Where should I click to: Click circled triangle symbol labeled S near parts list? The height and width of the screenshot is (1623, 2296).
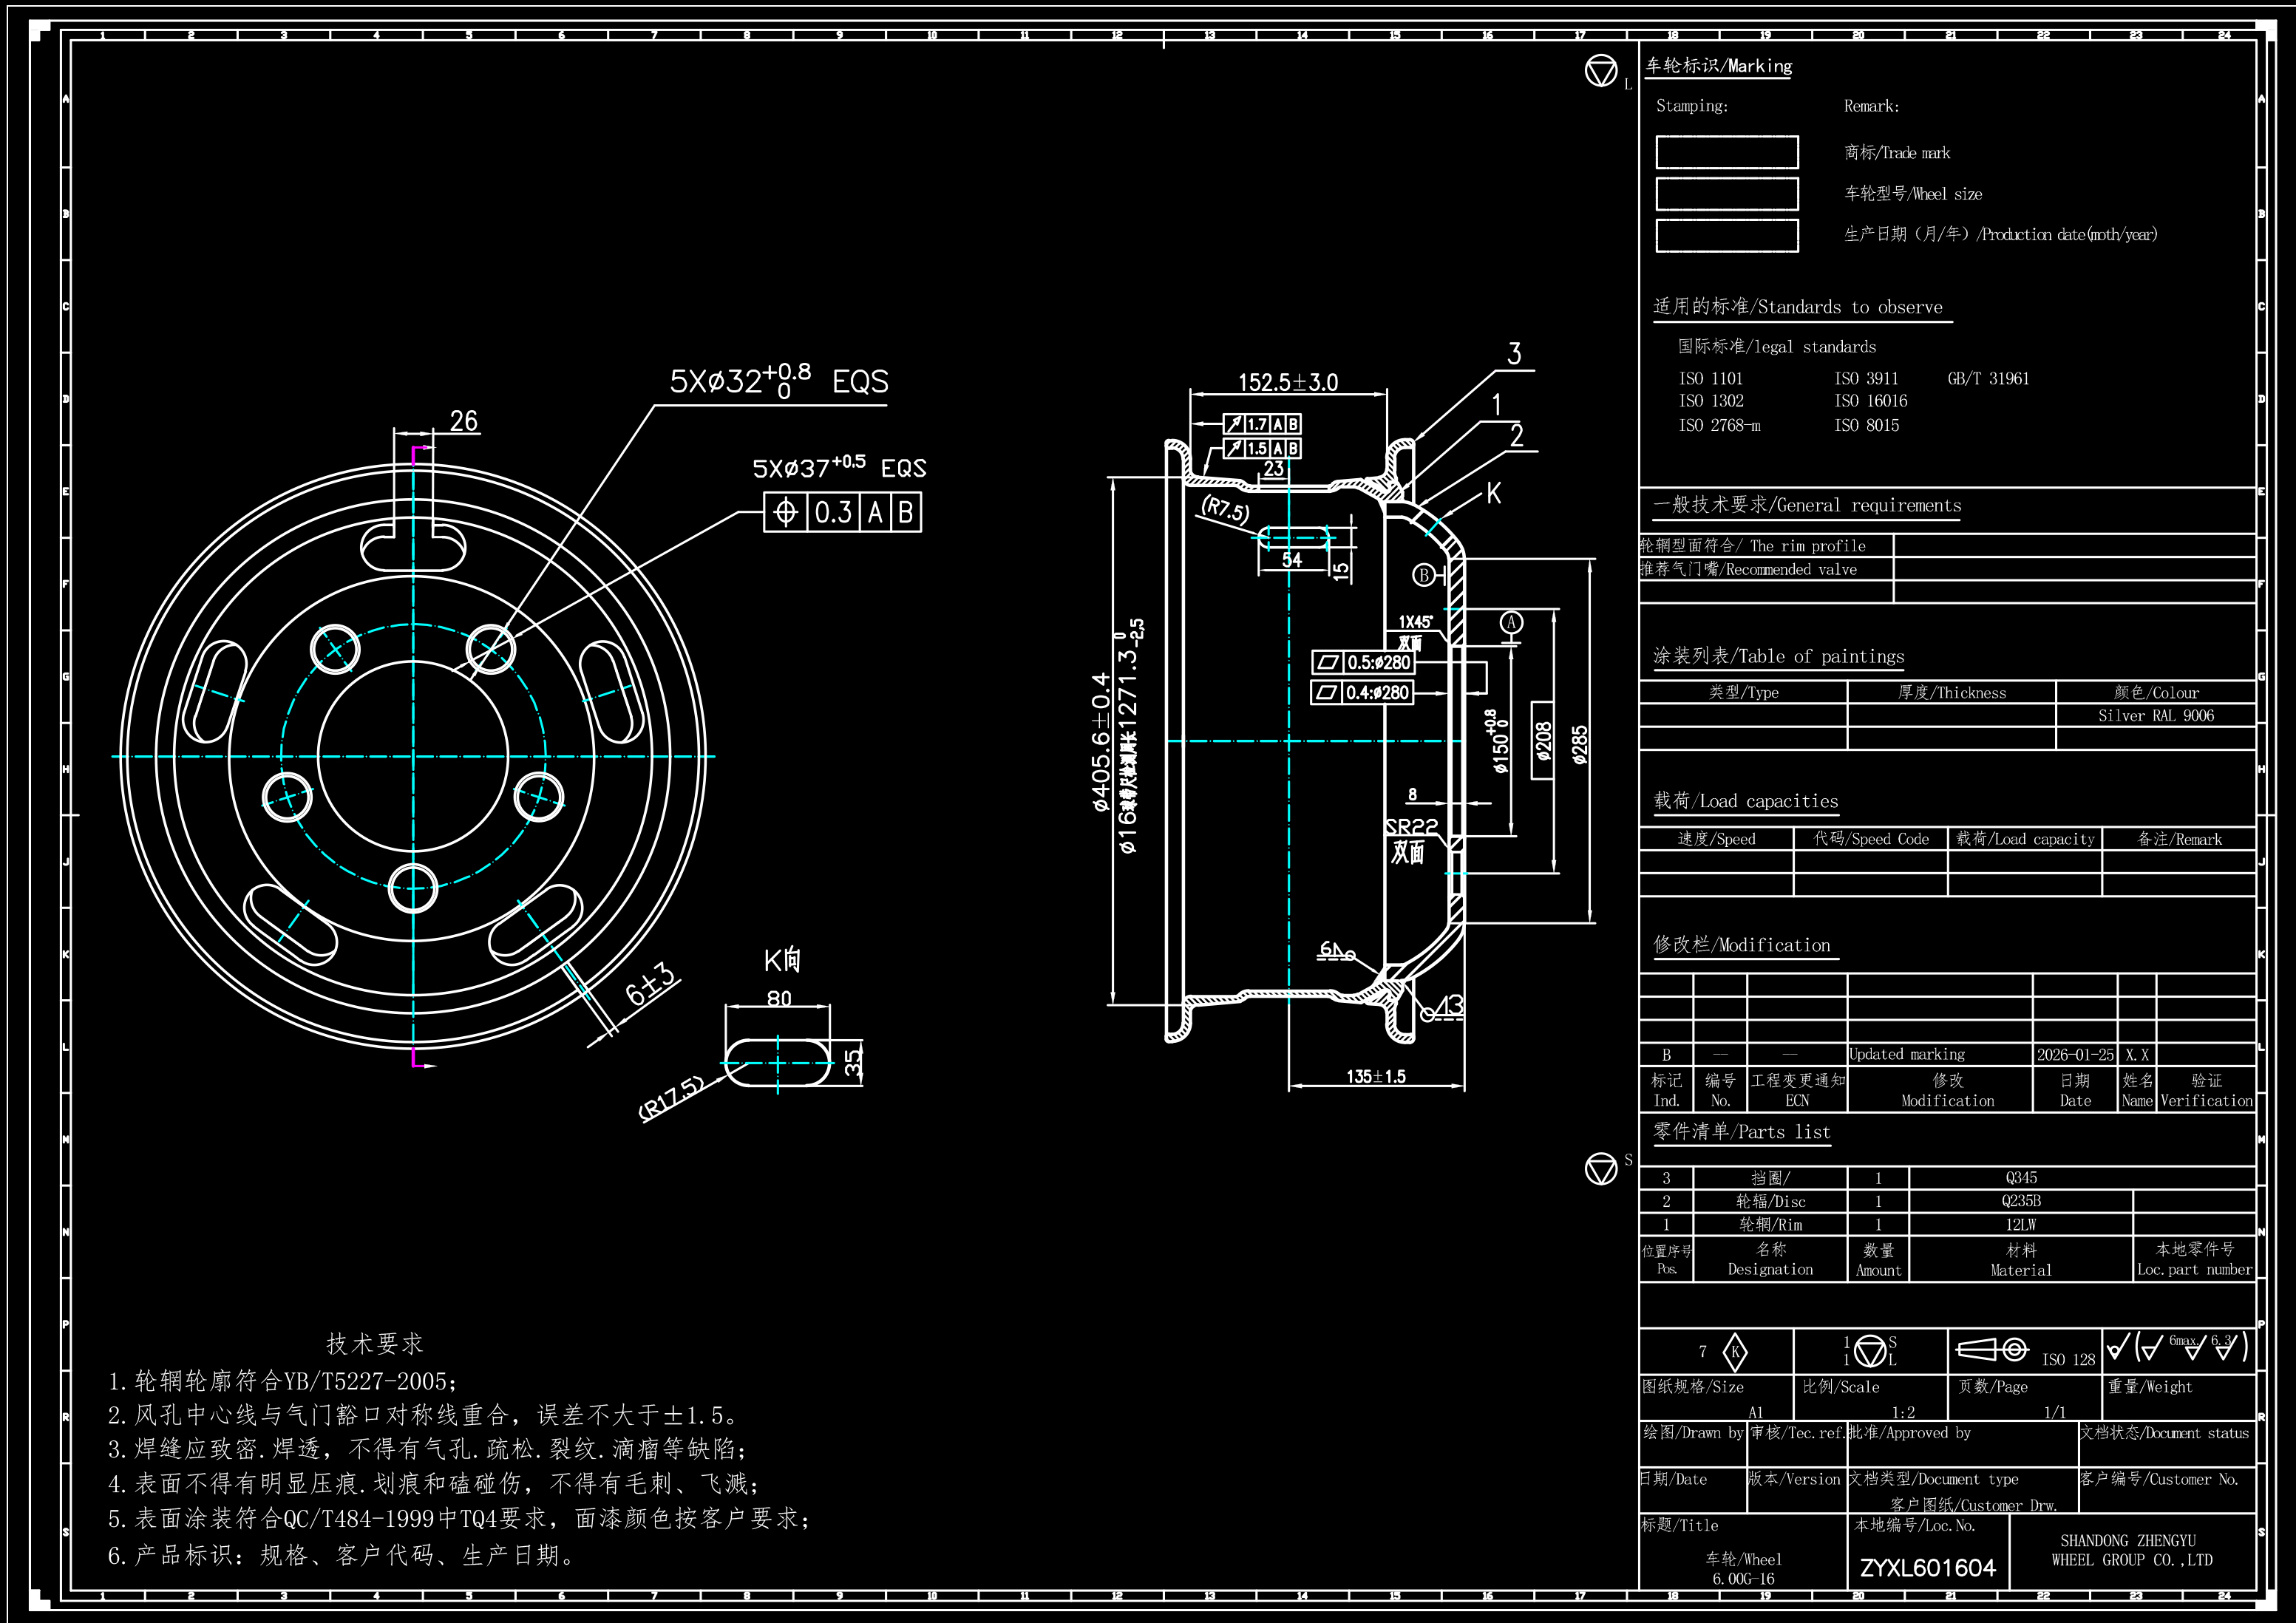pyautogui.click(x=1601, y=1168)
